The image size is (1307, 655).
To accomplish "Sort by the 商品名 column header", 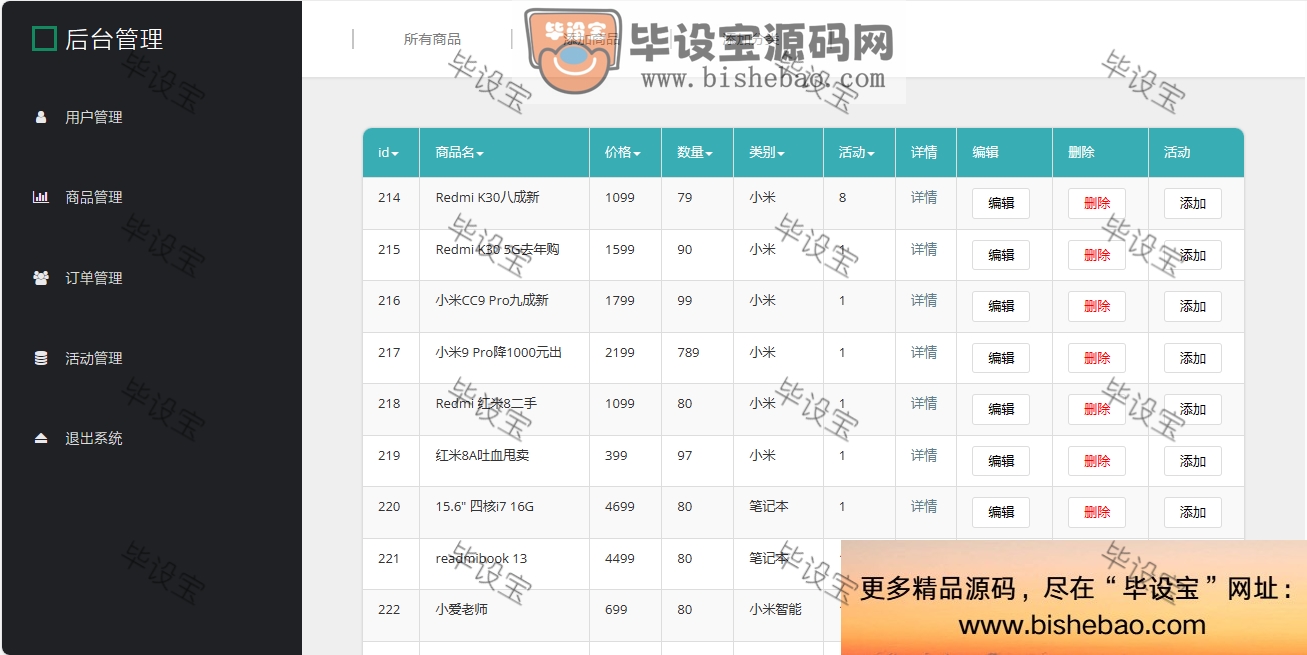I will (459, 153).
